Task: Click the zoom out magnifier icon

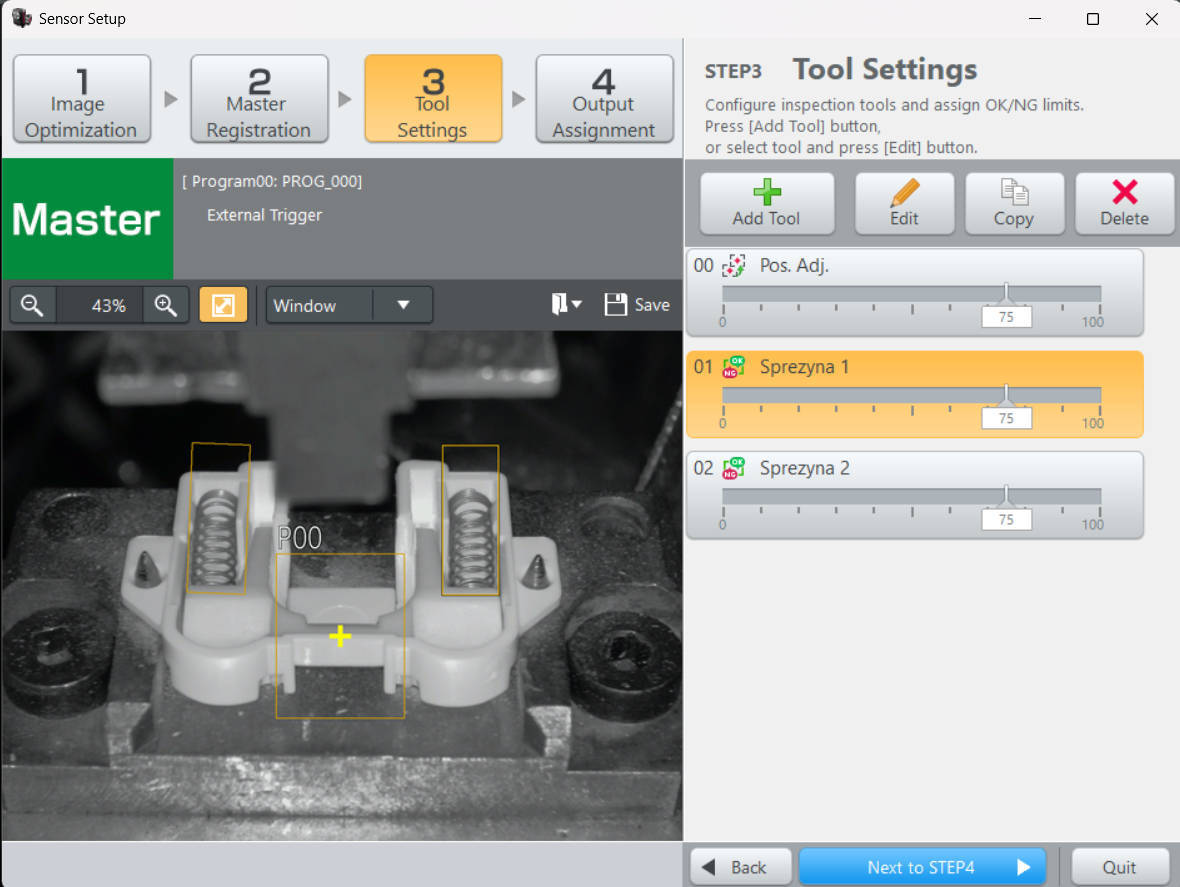Action: [x=33, y=305]
